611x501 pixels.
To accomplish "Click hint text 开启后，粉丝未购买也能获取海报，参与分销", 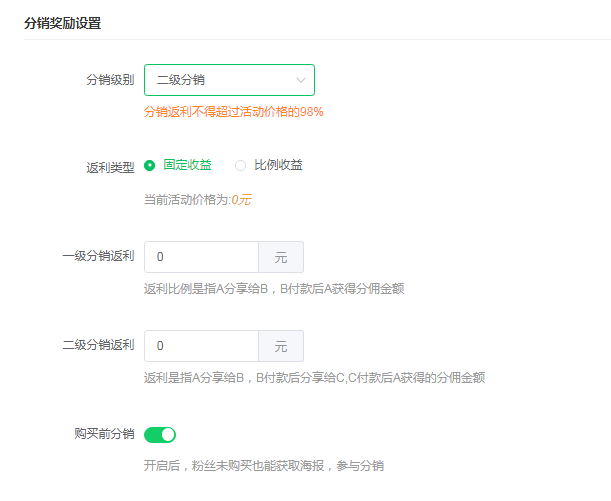I will point(264,466).
